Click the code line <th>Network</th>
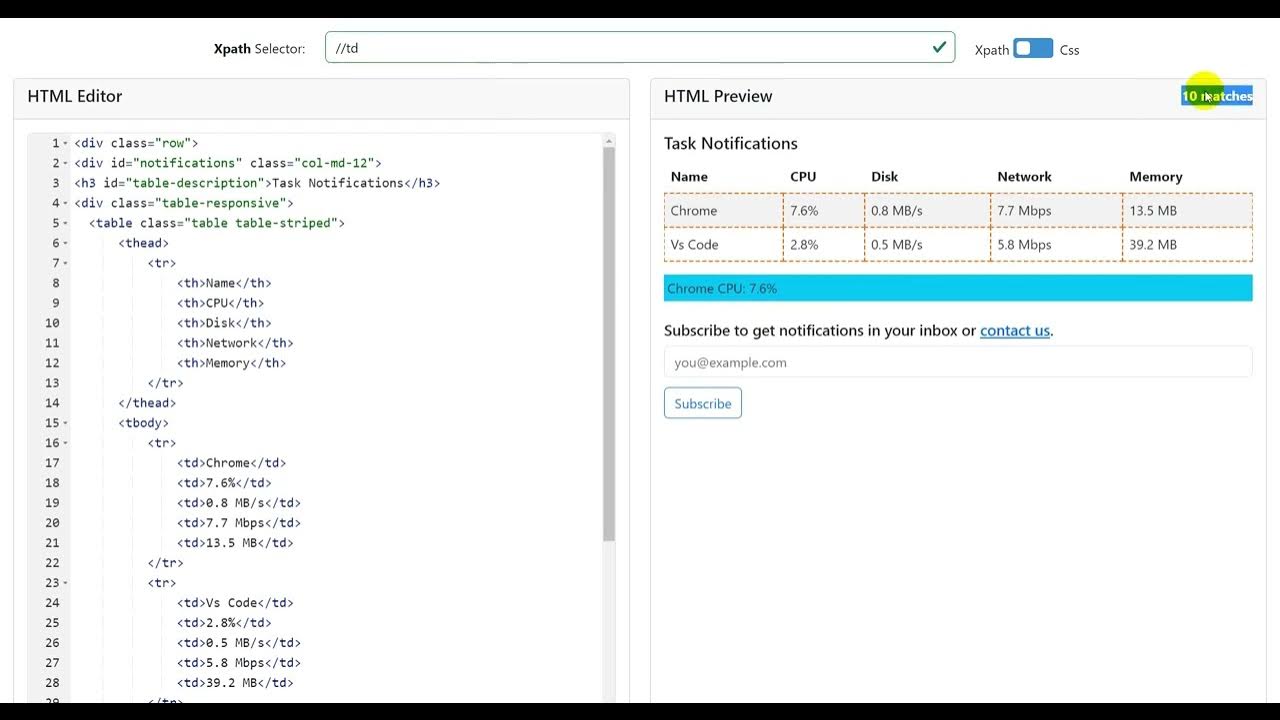 pos(235,343)
